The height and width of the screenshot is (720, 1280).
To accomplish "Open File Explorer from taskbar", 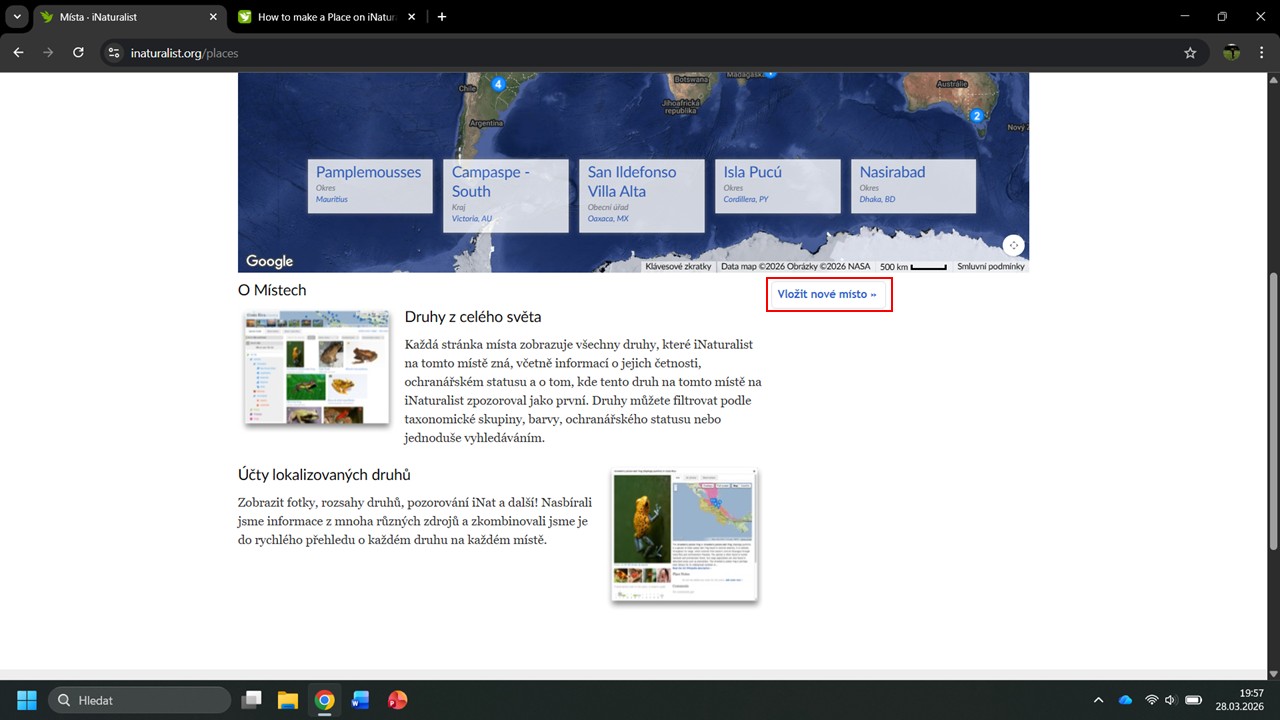I will coord(288,700).
